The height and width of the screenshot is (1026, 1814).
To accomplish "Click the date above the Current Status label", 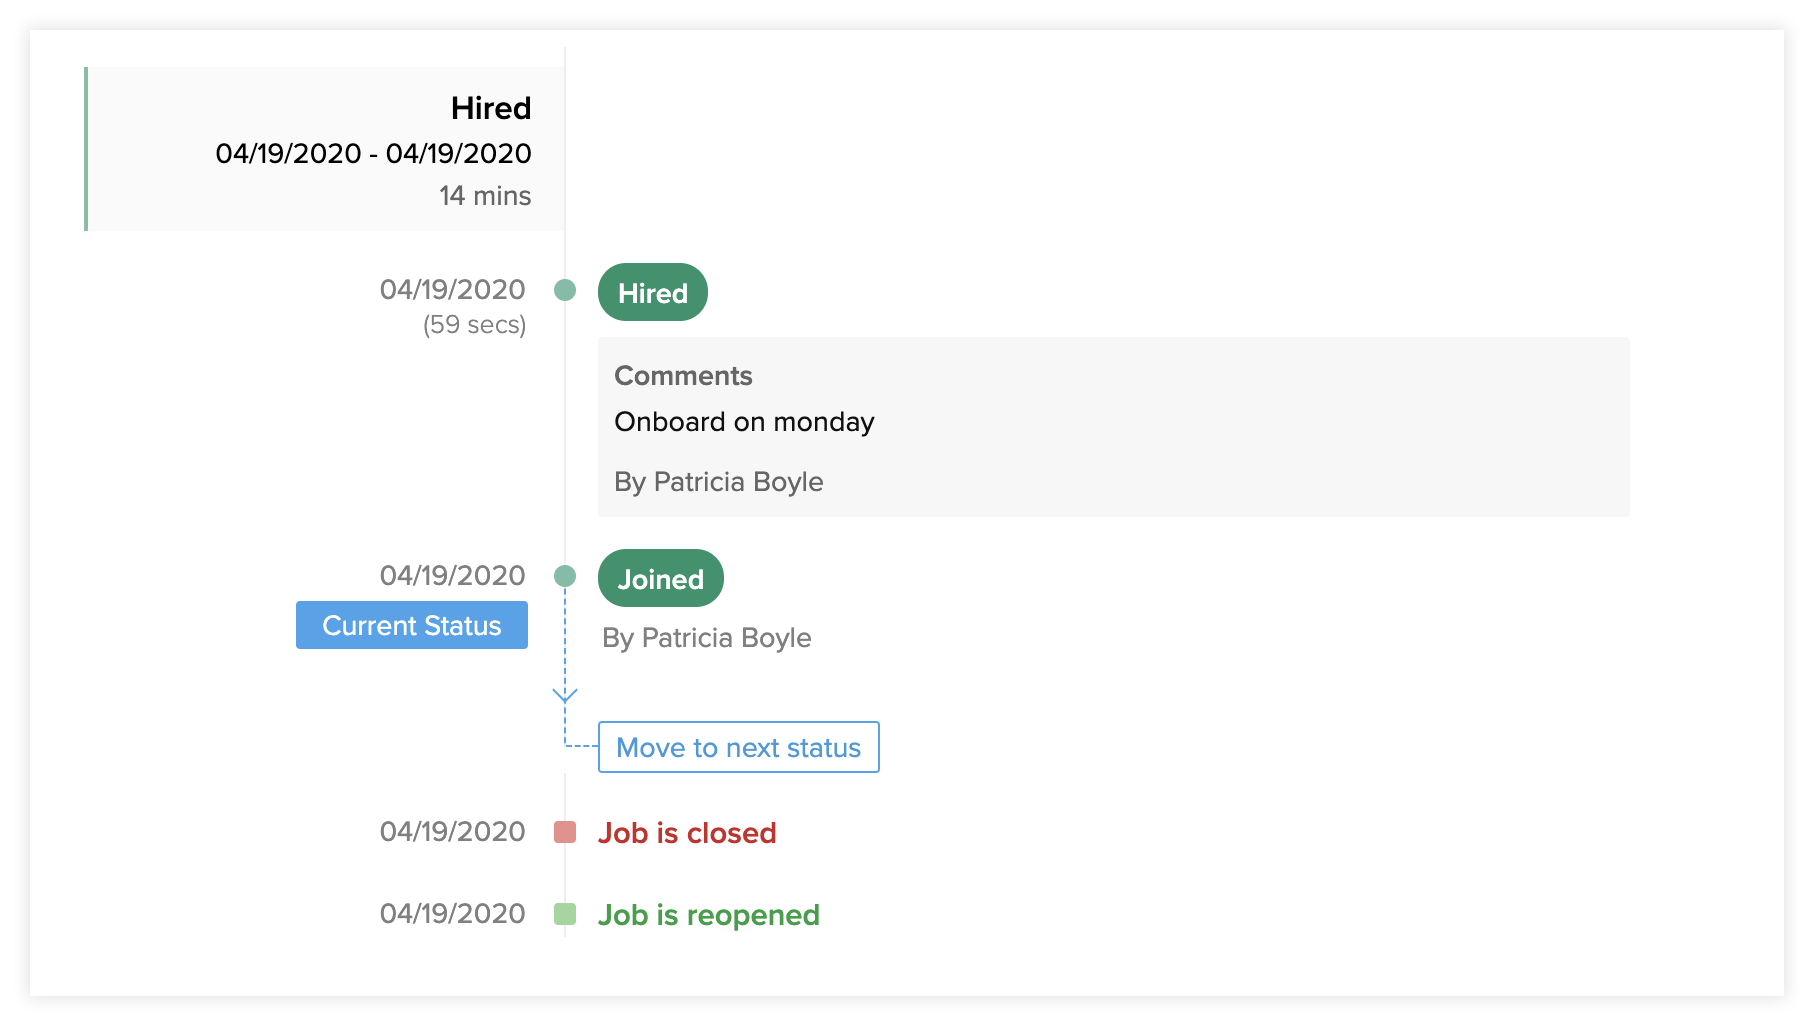I will [x=452, y=576].
